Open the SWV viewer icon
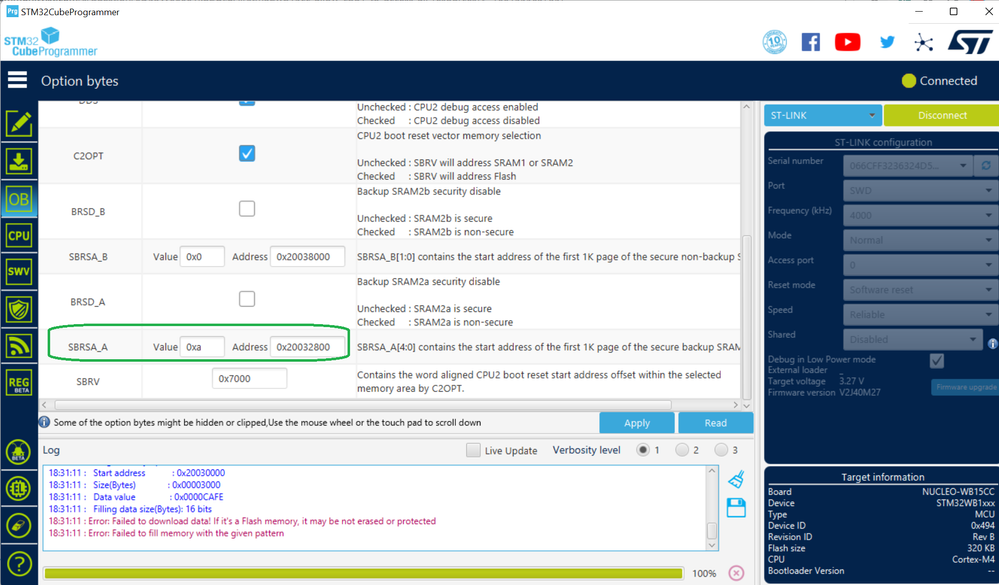This screenshot has height=585, width=999. pos(18,272)
